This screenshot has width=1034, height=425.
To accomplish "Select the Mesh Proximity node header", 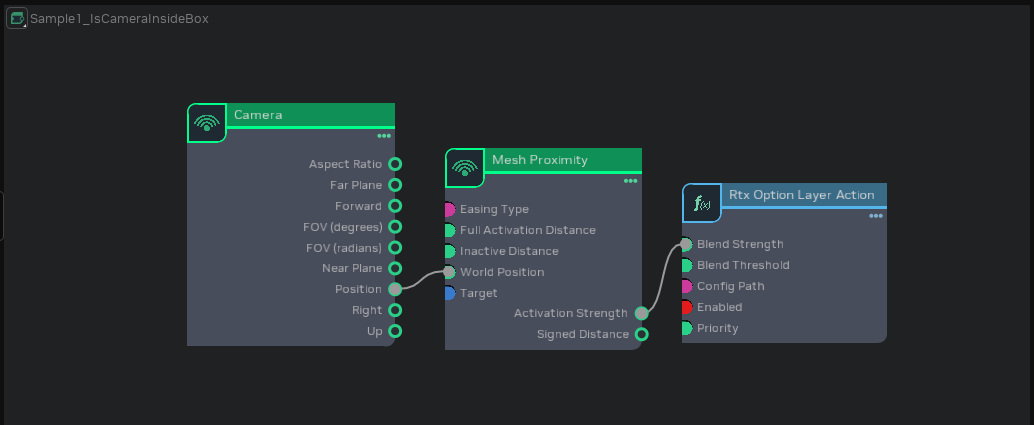I will [560, 160].
